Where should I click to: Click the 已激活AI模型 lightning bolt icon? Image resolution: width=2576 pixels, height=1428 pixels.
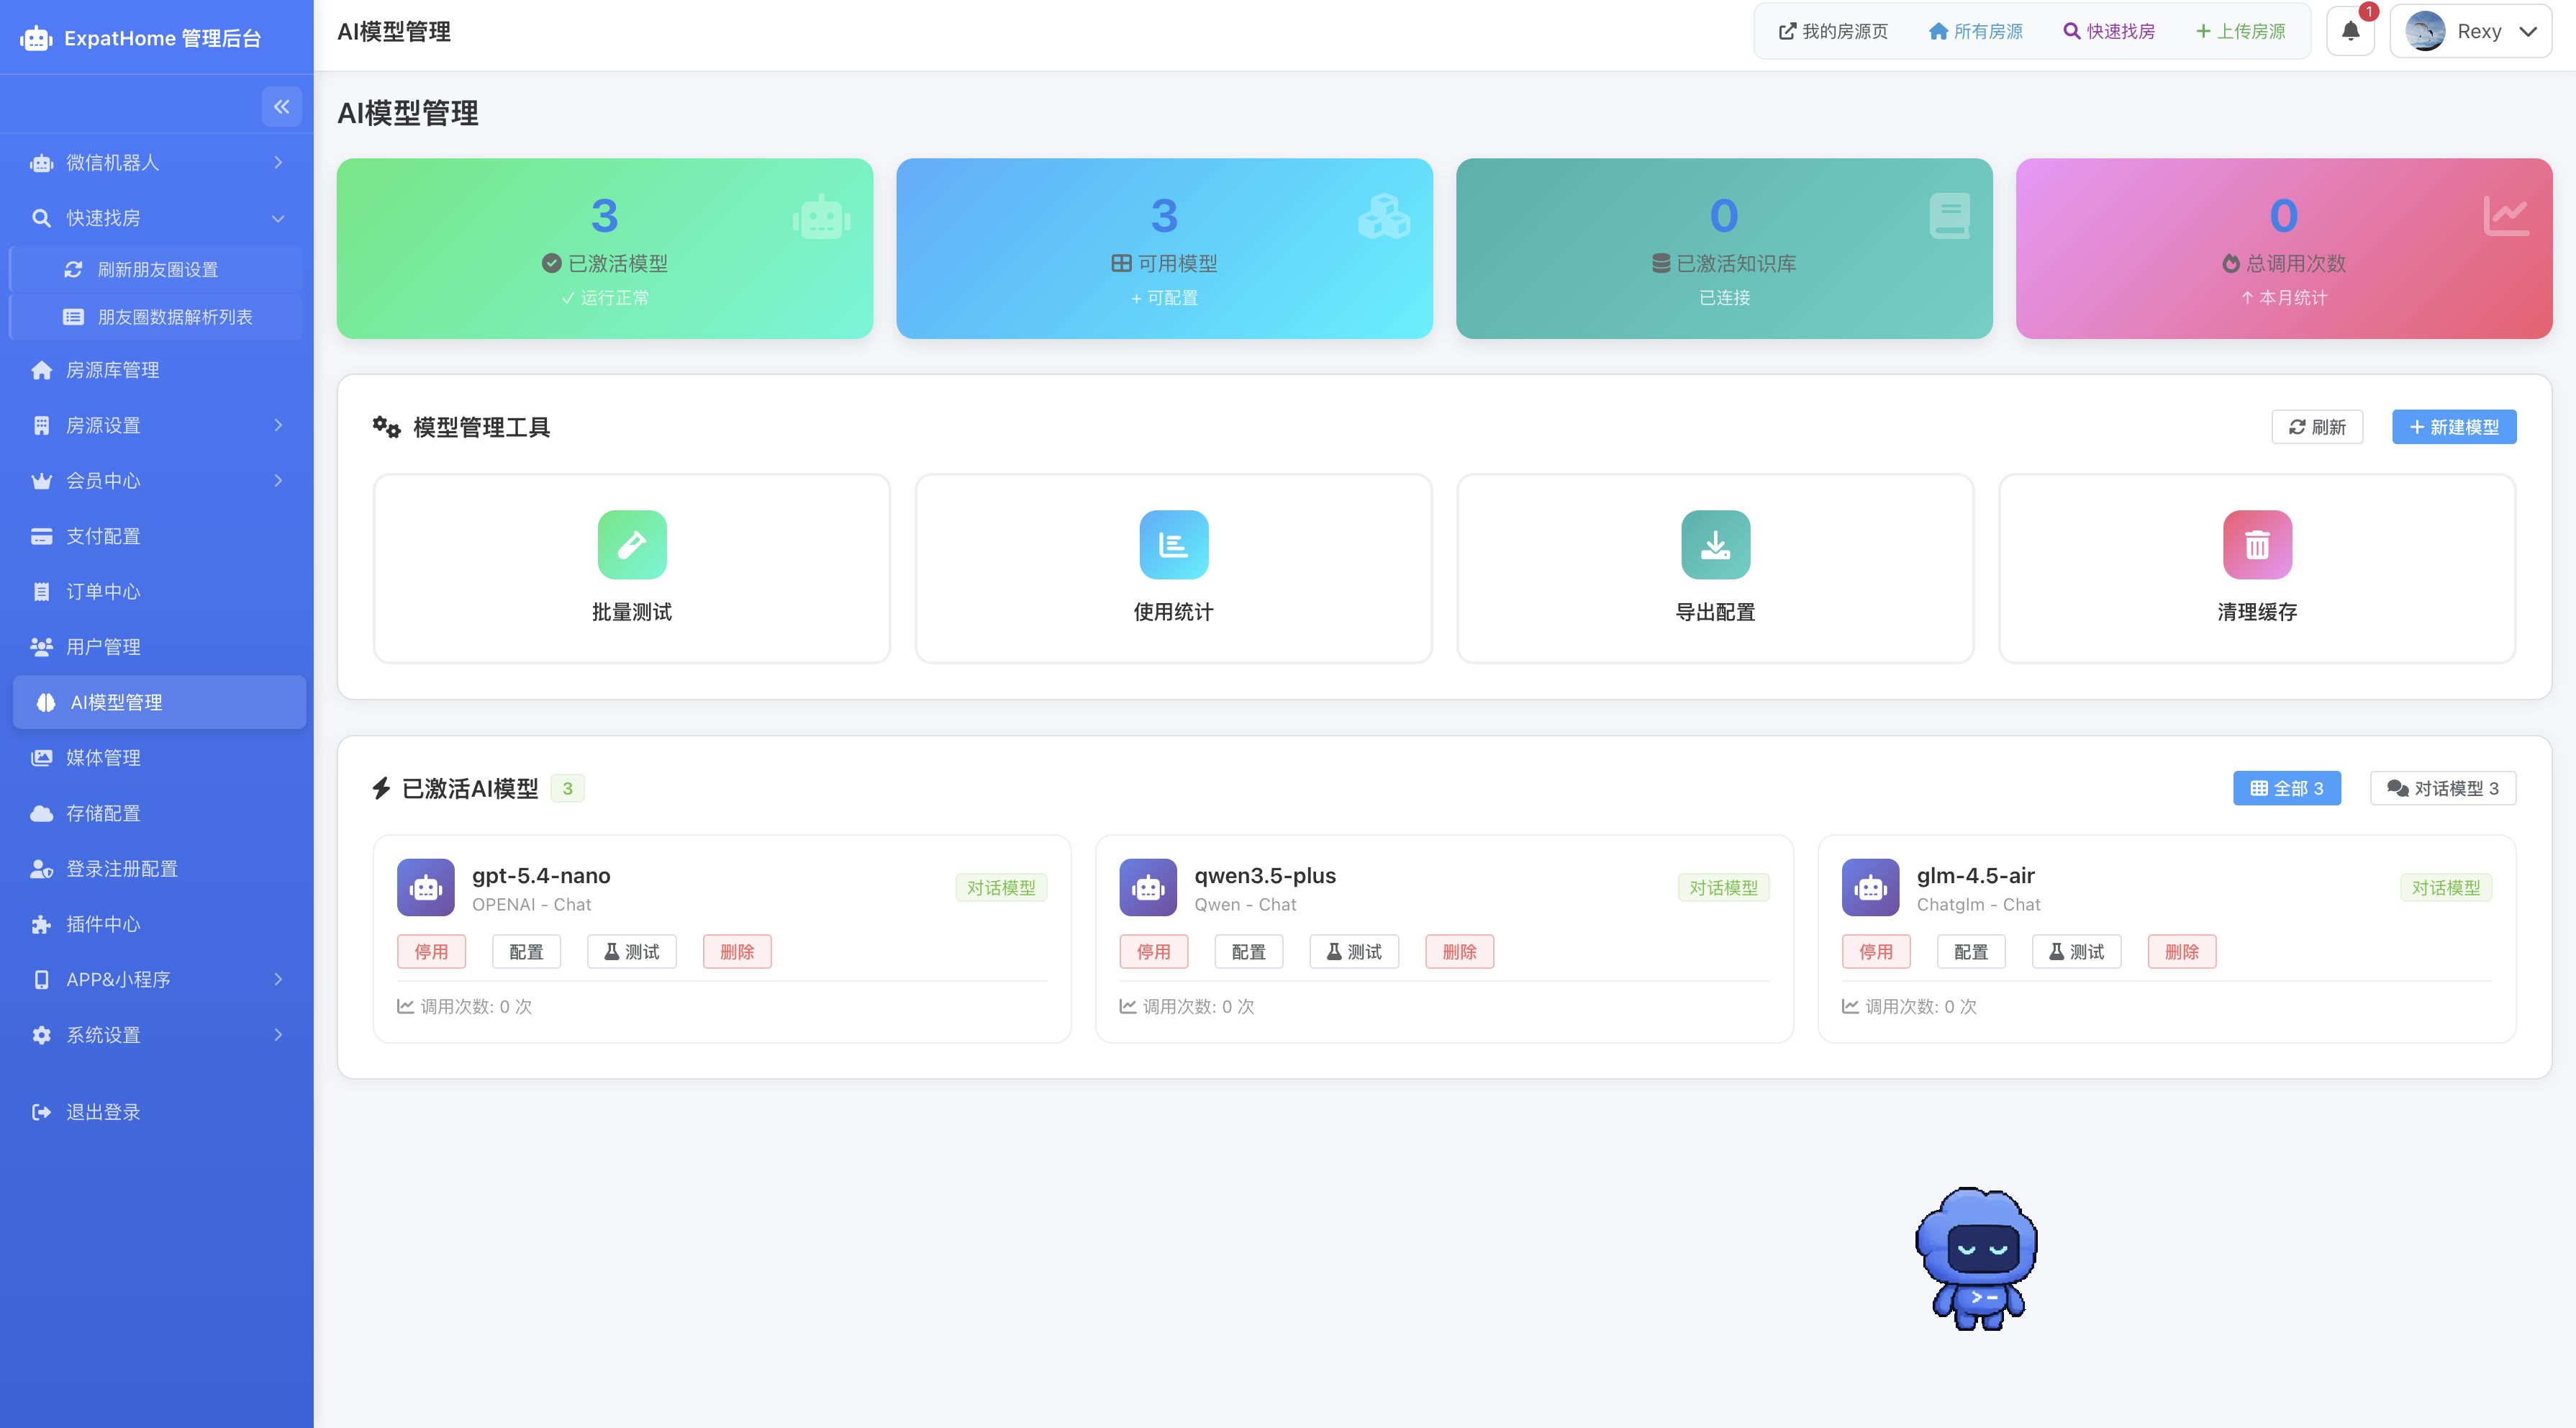pos(381,788)
